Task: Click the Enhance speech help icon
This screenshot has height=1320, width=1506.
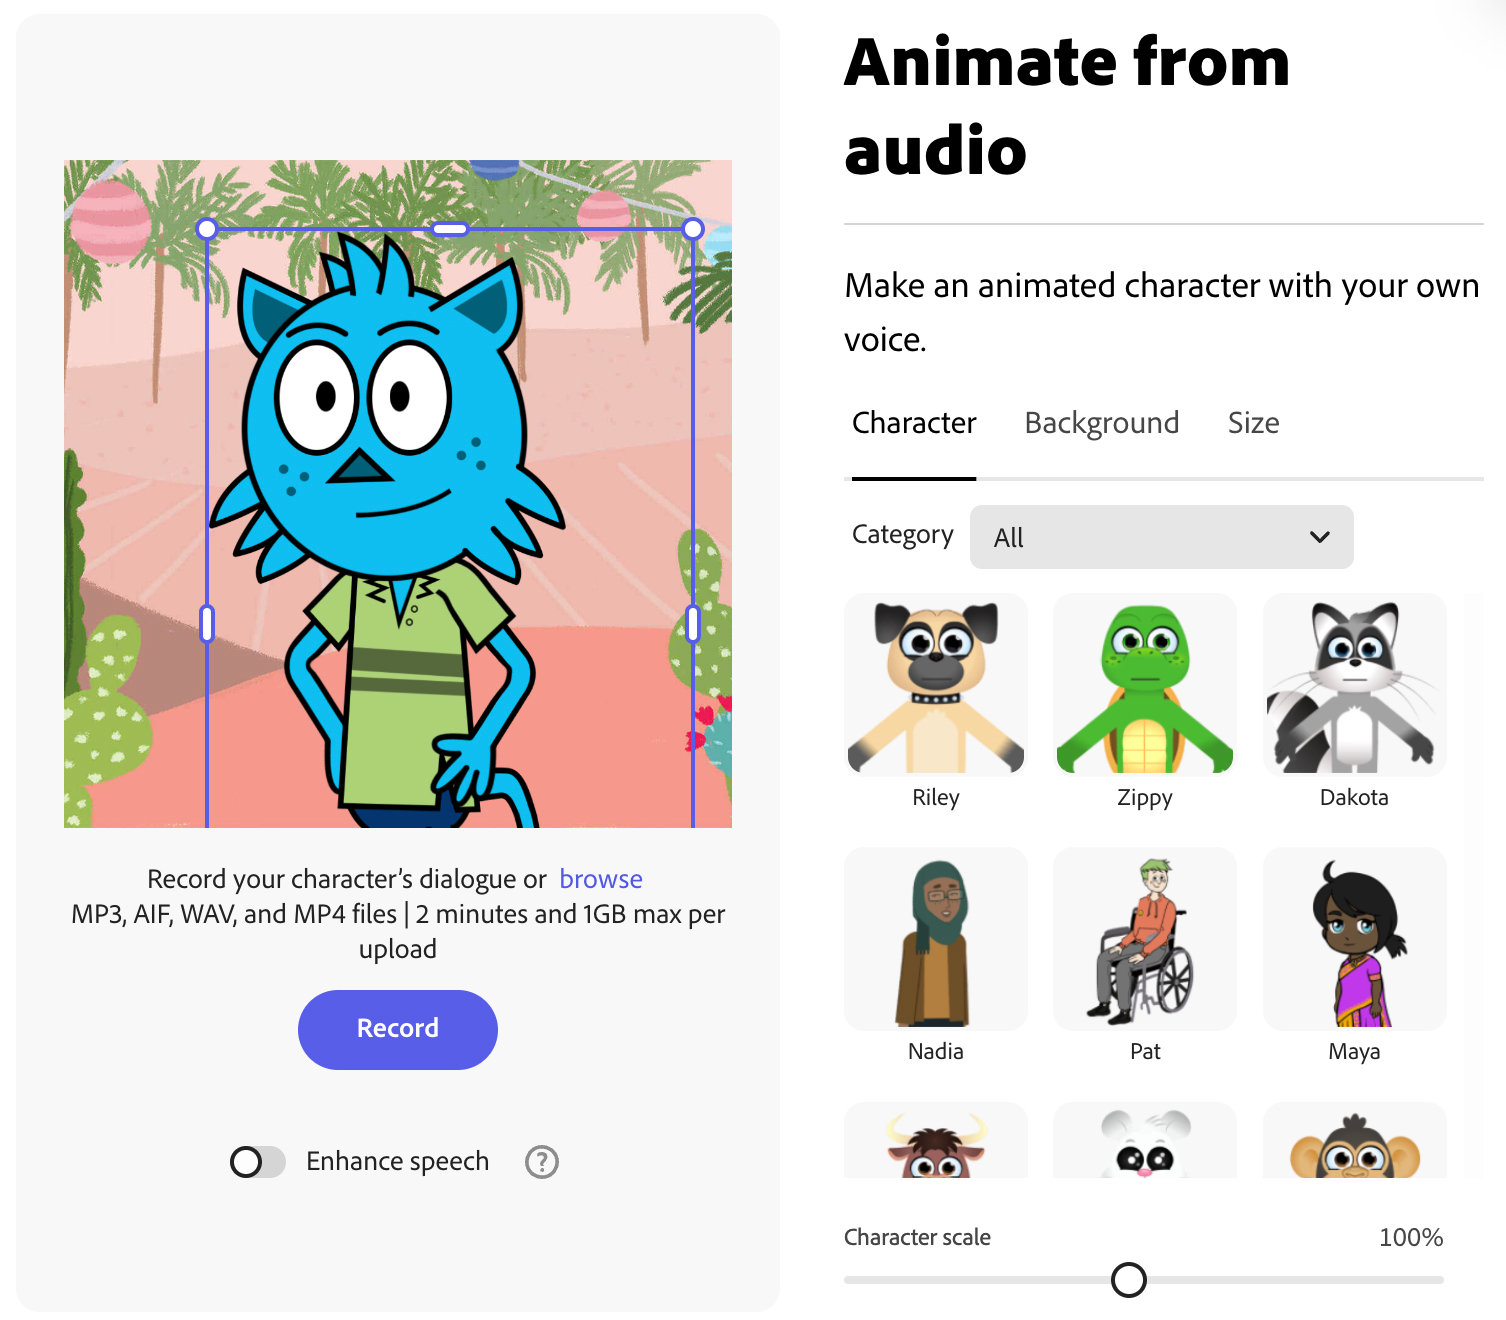Action: [x=542, y=1162]
